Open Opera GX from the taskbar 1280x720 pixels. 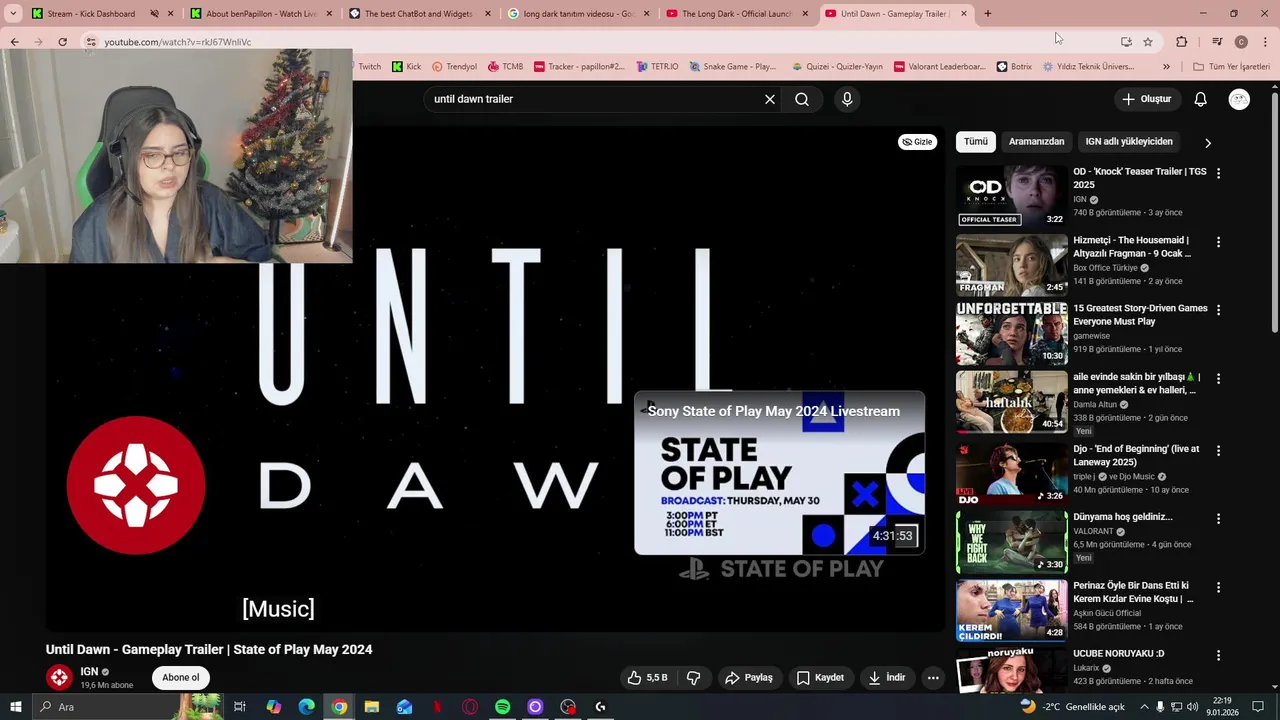pyautogui.click(x=470, y=707)
